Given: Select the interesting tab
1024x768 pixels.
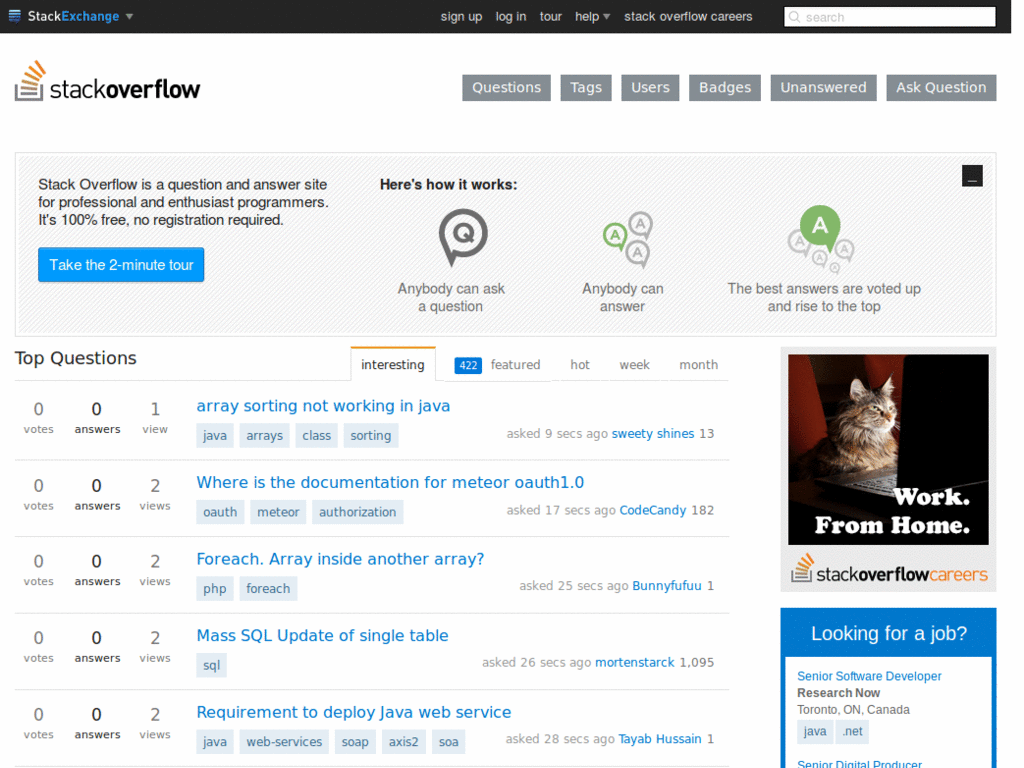Looking at the screenshot, I should click(x=392, y=364).
